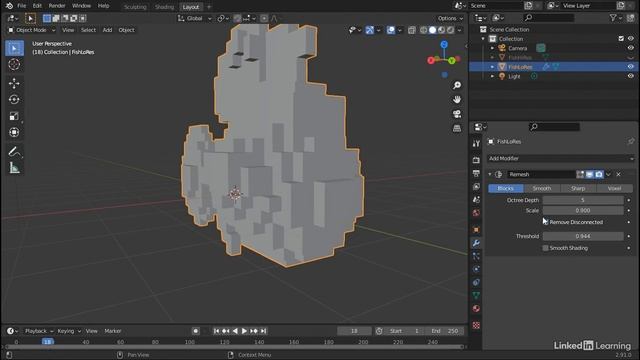
Task: Click the zoom view magnifier icon
Action: point(457,85)
